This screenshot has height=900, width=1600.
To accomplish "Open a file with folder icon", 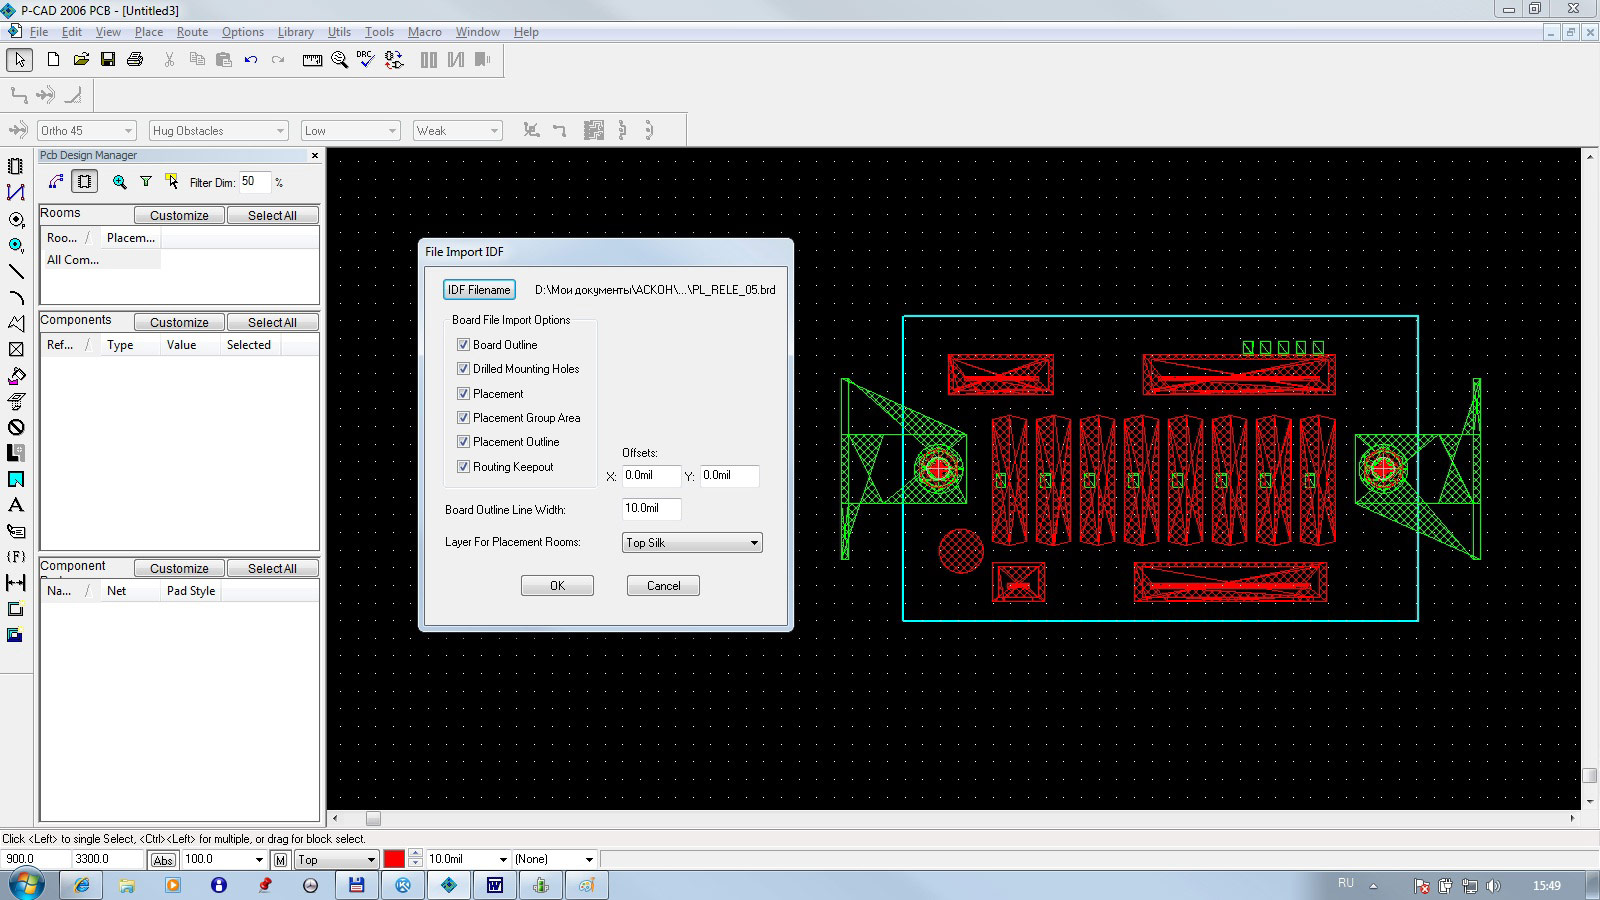I will 81,60.
